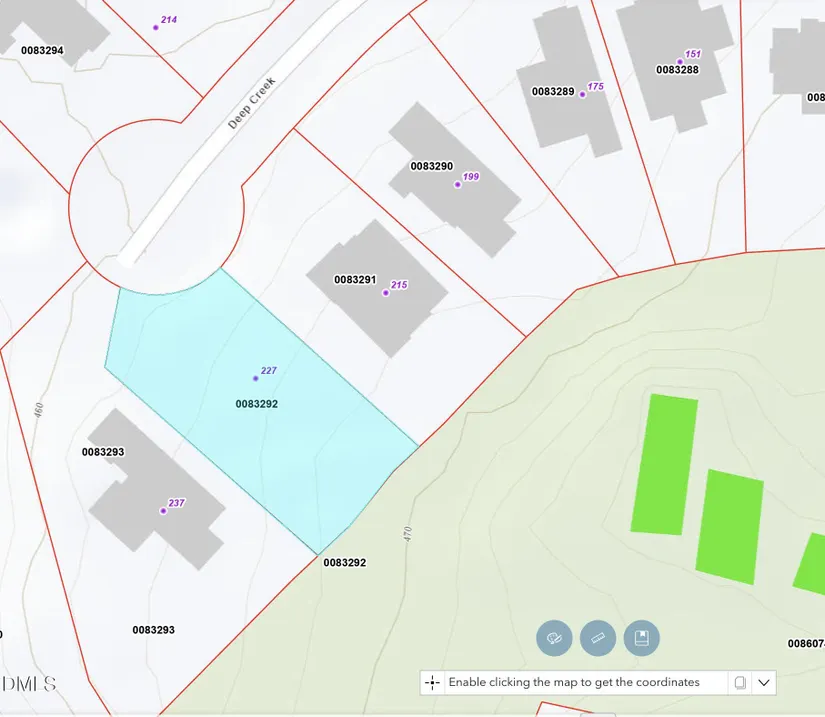Select parcel 0083290 label
825x717 pixels.
click(x=431, y=166)
